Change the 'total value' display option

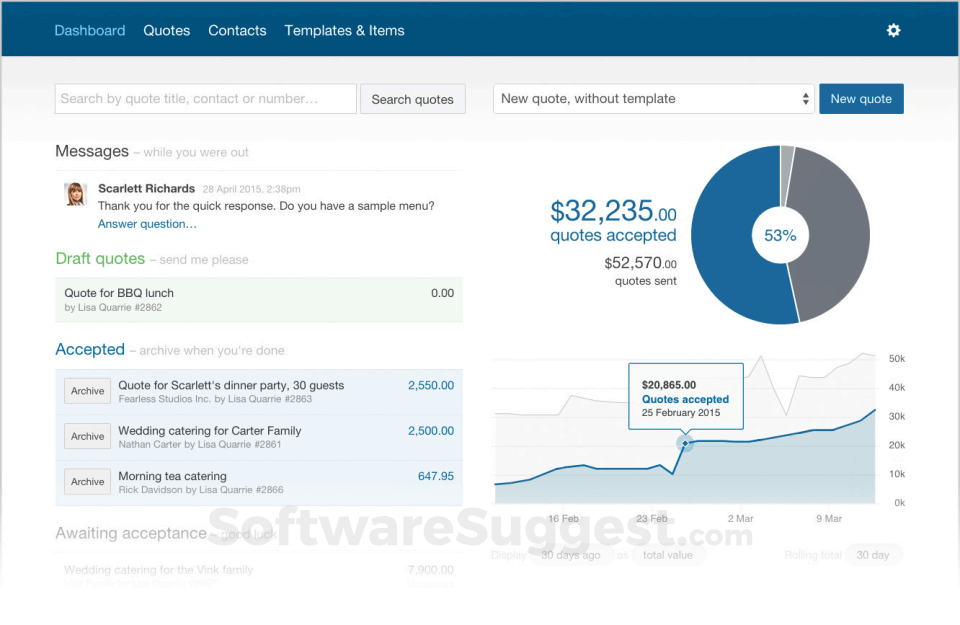(669, 554)
